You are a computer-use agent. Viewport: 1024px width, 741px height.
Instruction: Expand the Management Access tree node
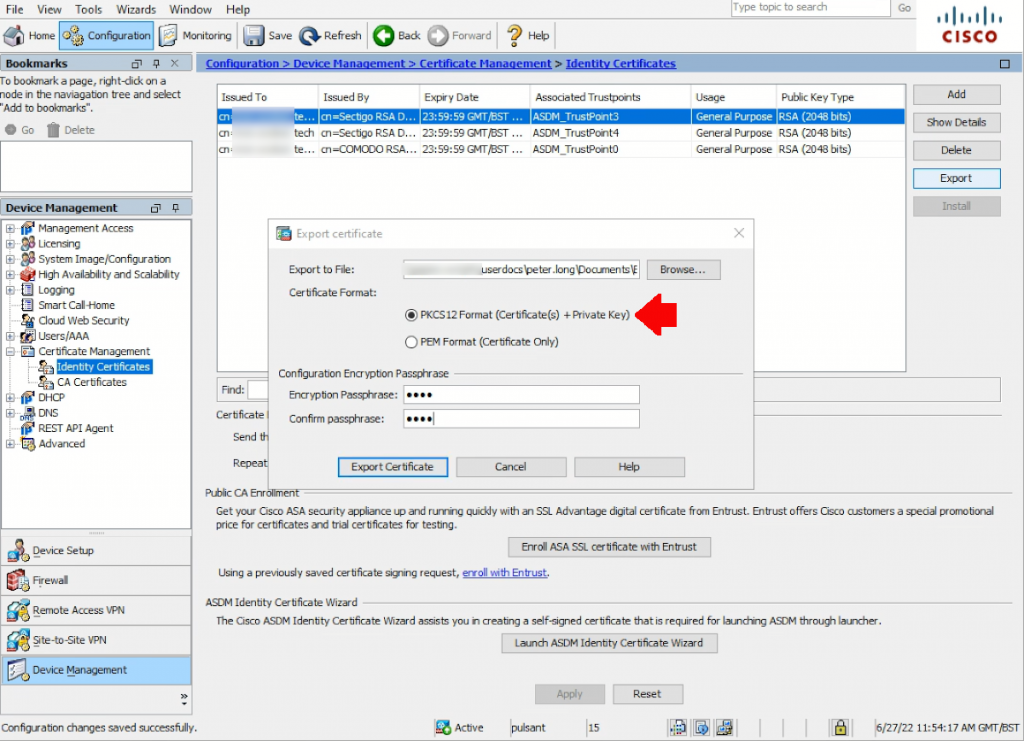click(10, 229)
